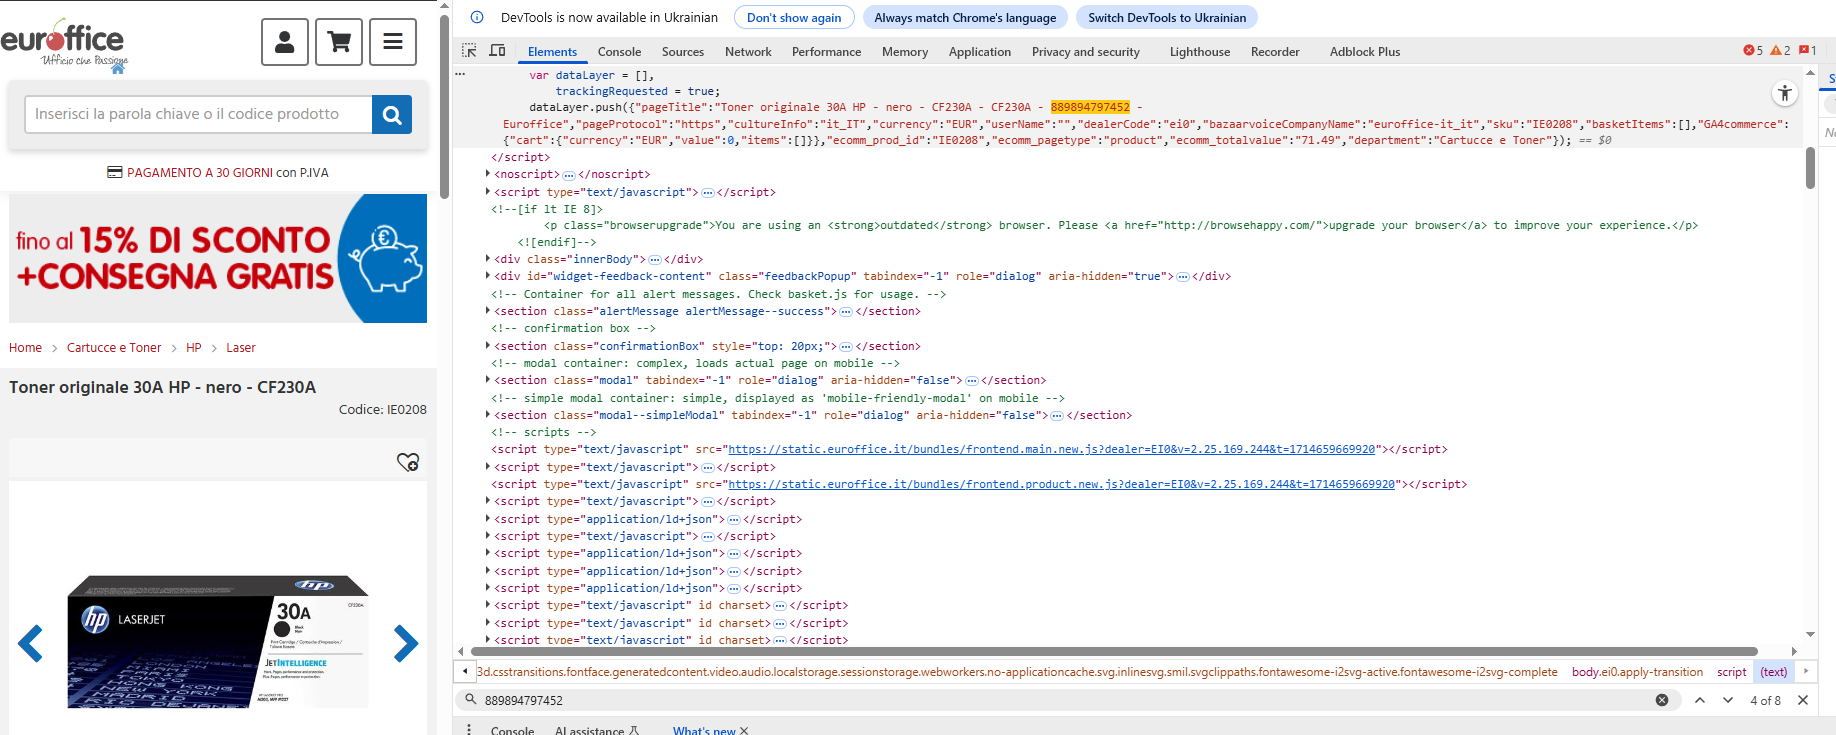
Task: Expand the section class modal node
Action: click(488, 380)
